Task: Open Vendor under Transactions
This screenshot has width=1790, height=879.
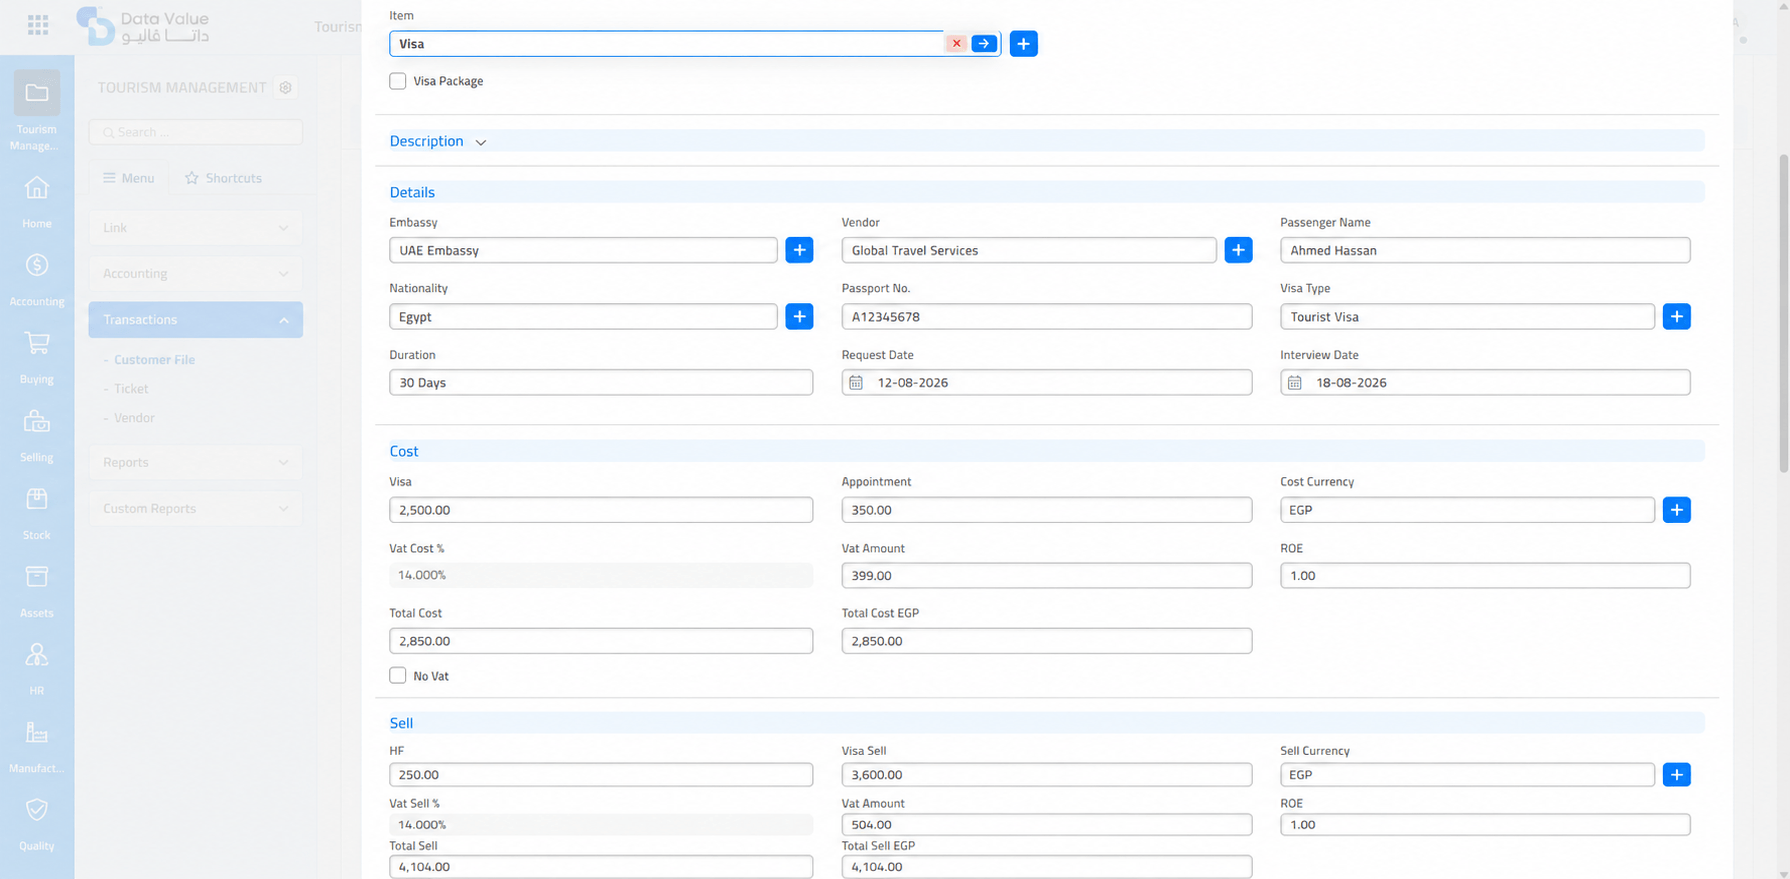Action: point(134,418)
